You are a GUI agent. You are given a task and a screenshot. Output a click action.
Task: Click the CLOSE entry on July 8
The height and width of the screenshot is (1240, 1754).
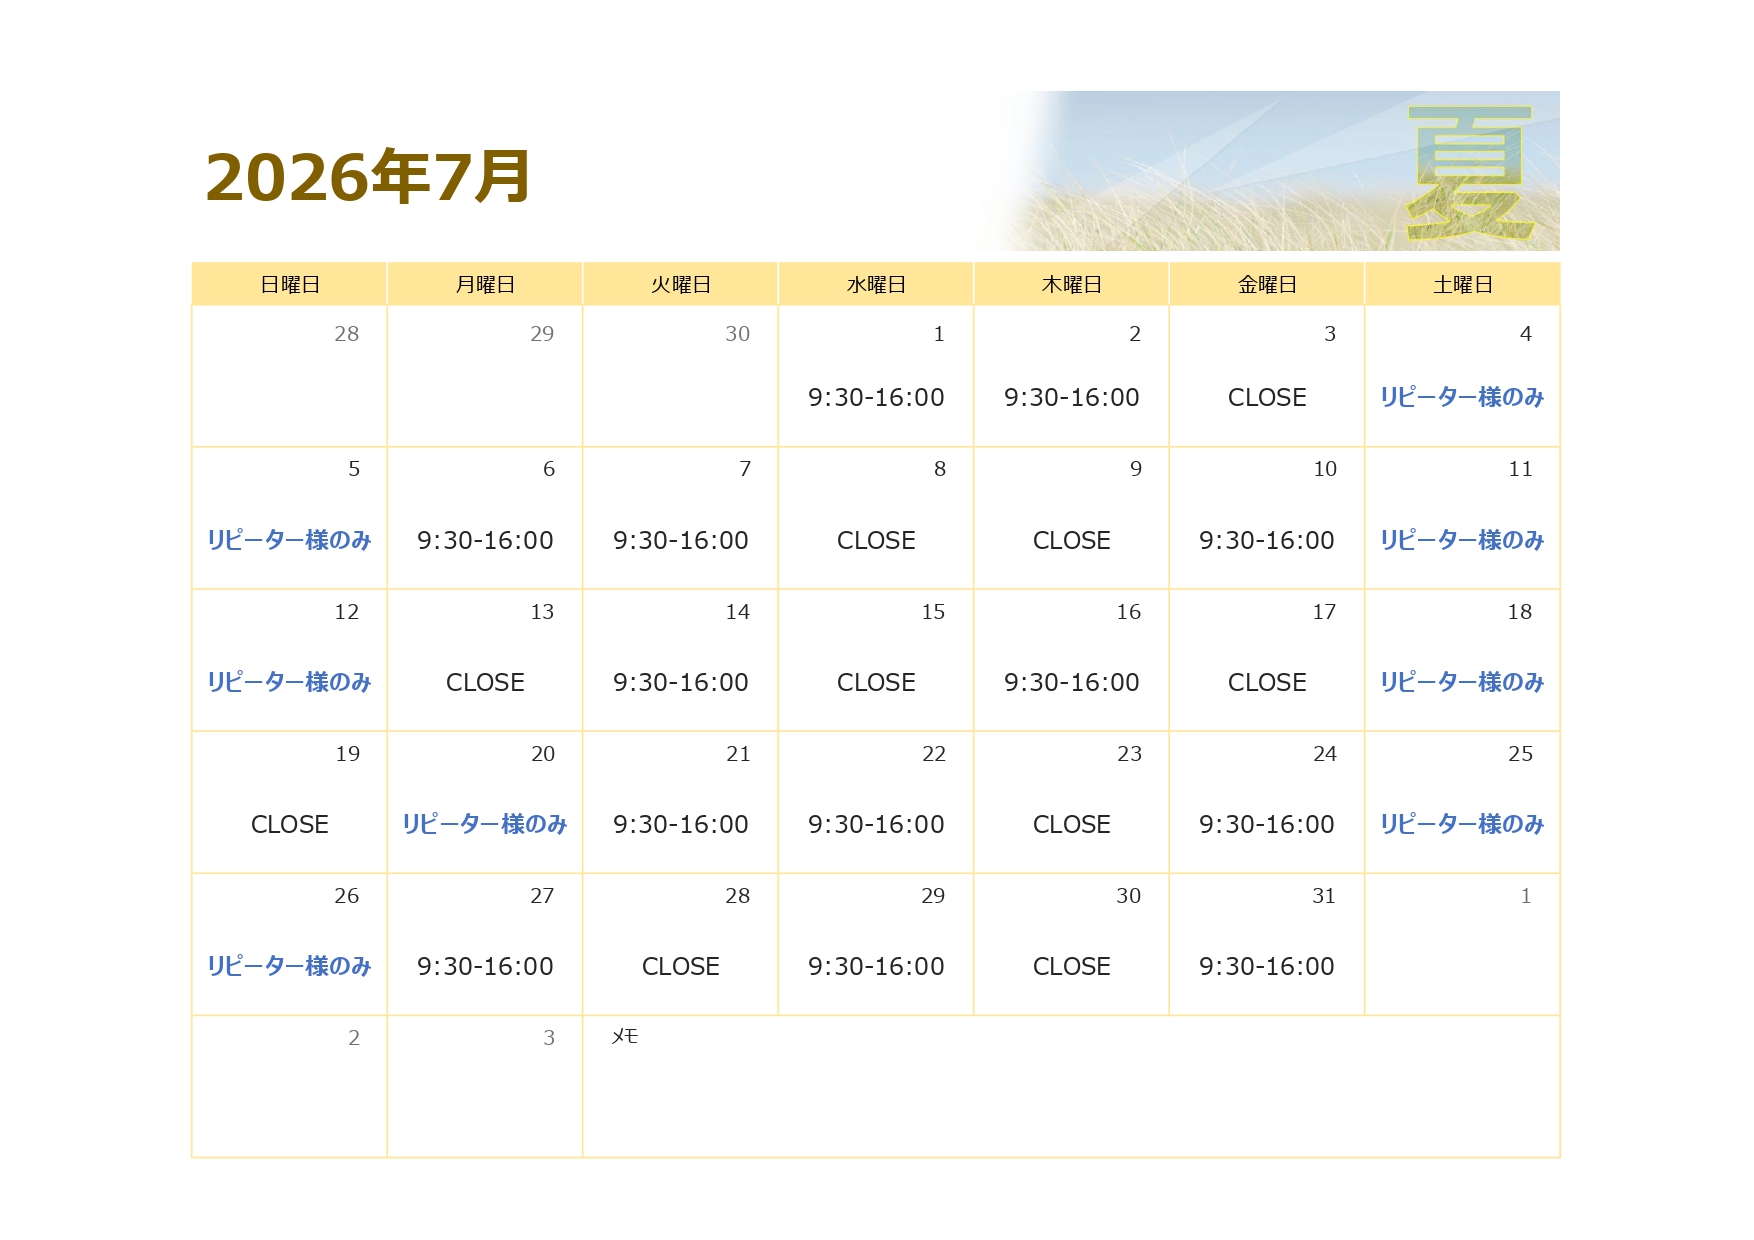coord(876,541)
